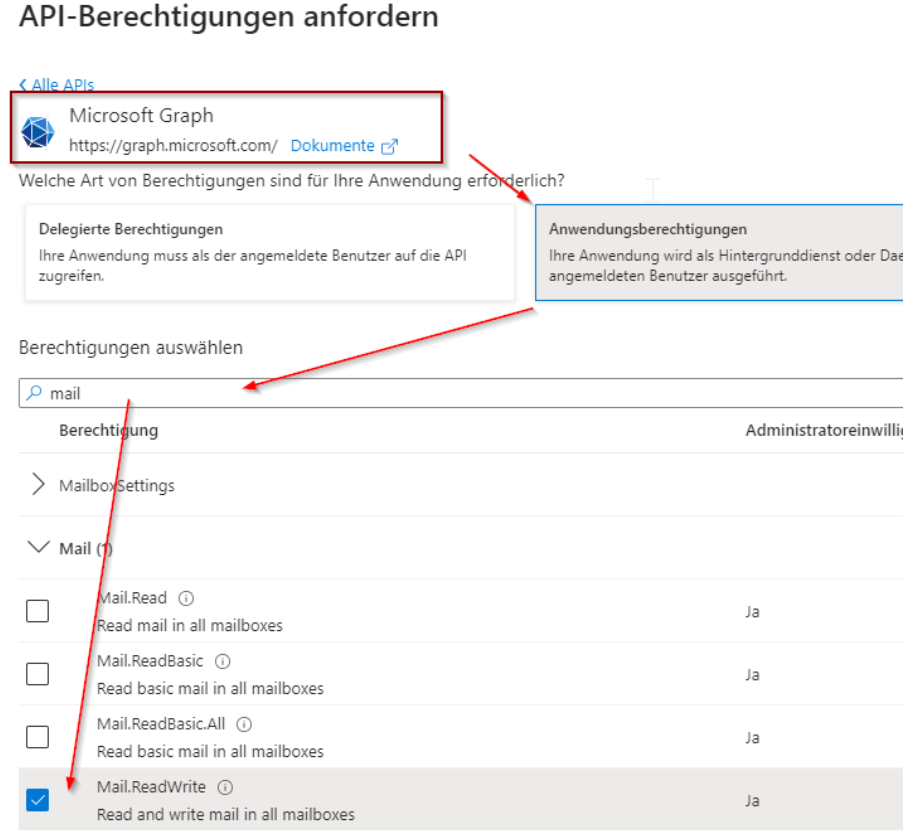Viewport: 903px width, 837px height.
Task: Click the info icon next to Mail.Read
Action: click(x=186, y=598)
